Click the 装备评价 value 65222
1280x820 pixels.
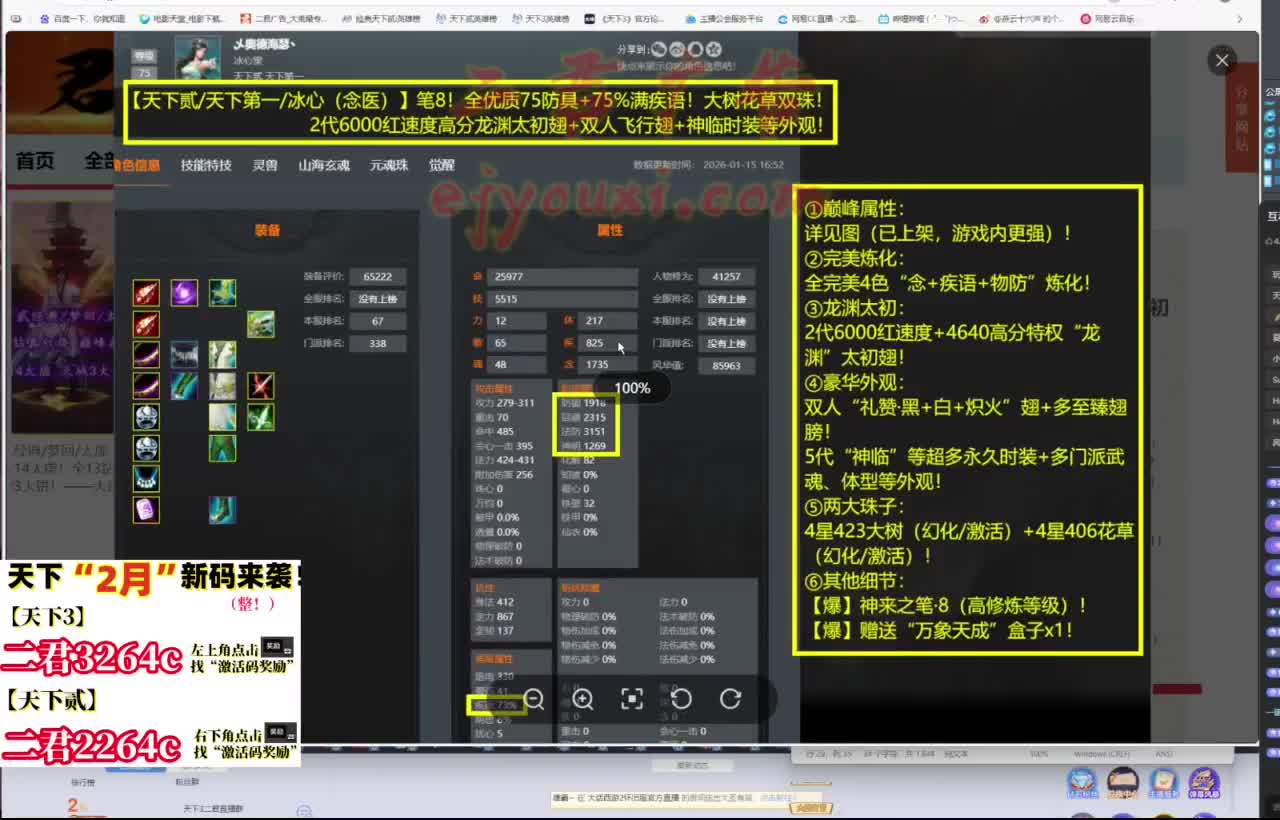[378, 277]
